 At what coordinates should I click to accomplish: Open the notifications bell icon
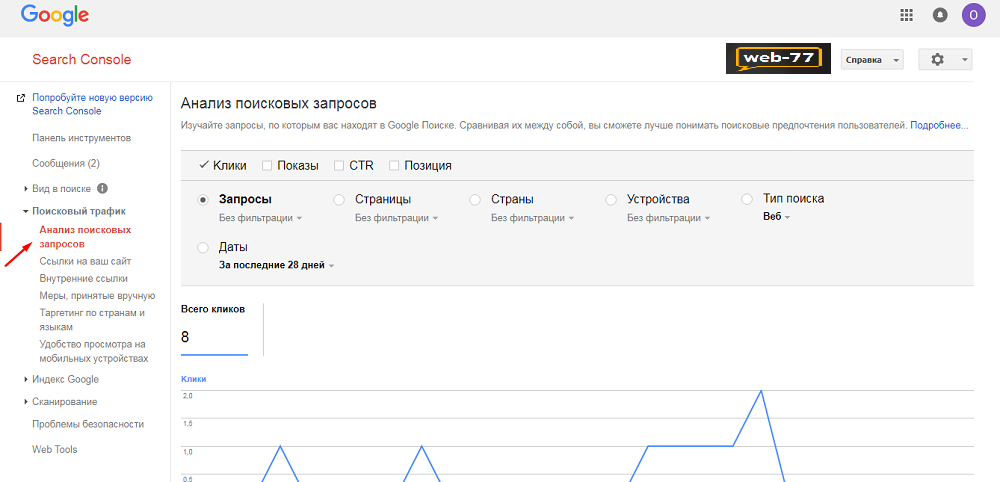tap(940, 15)
